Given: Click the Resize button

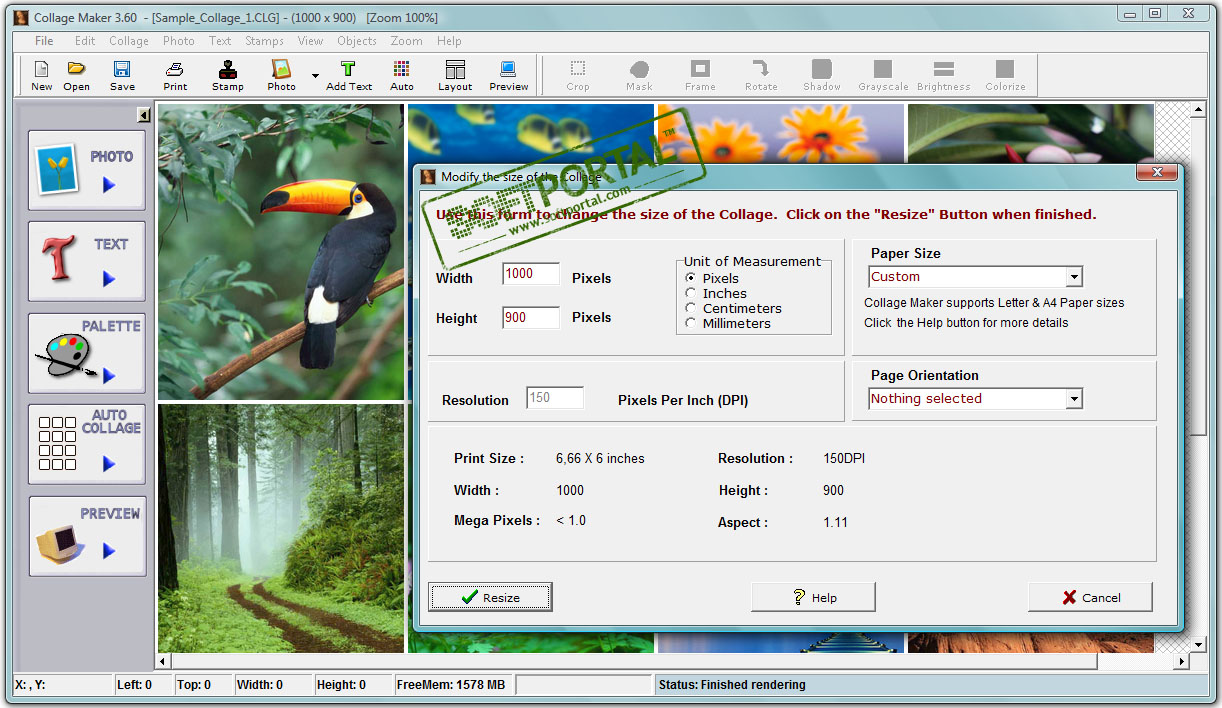Looking at the screenshot, I should 490,597.
